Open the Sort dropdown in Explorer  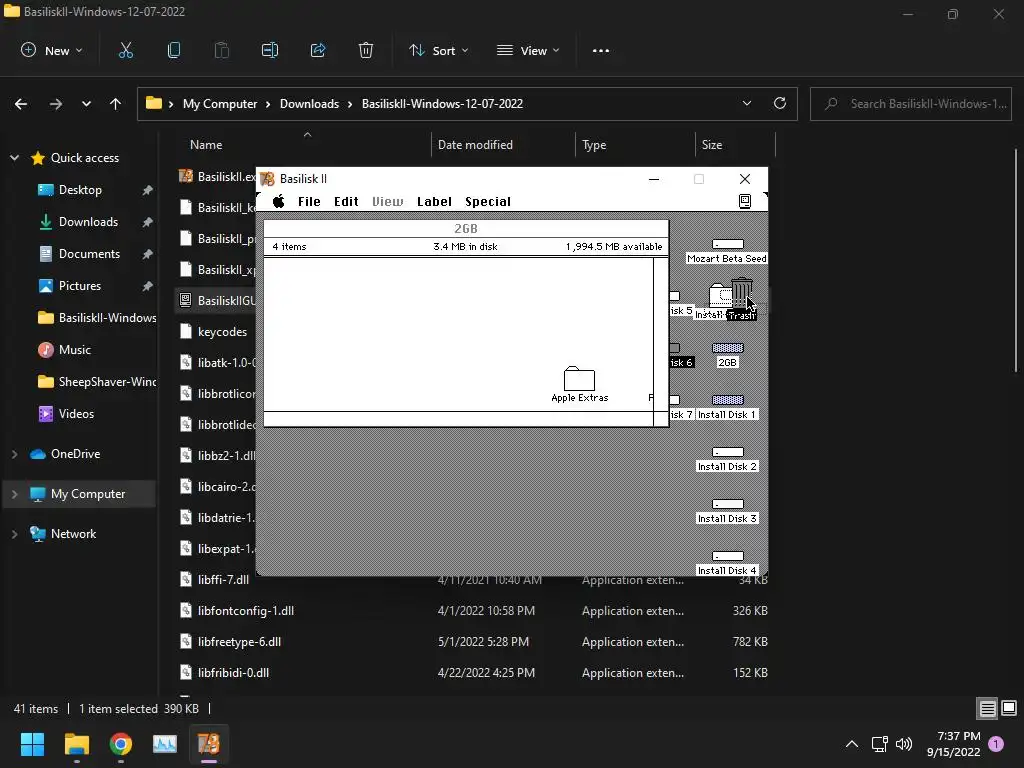pos(438,50)
